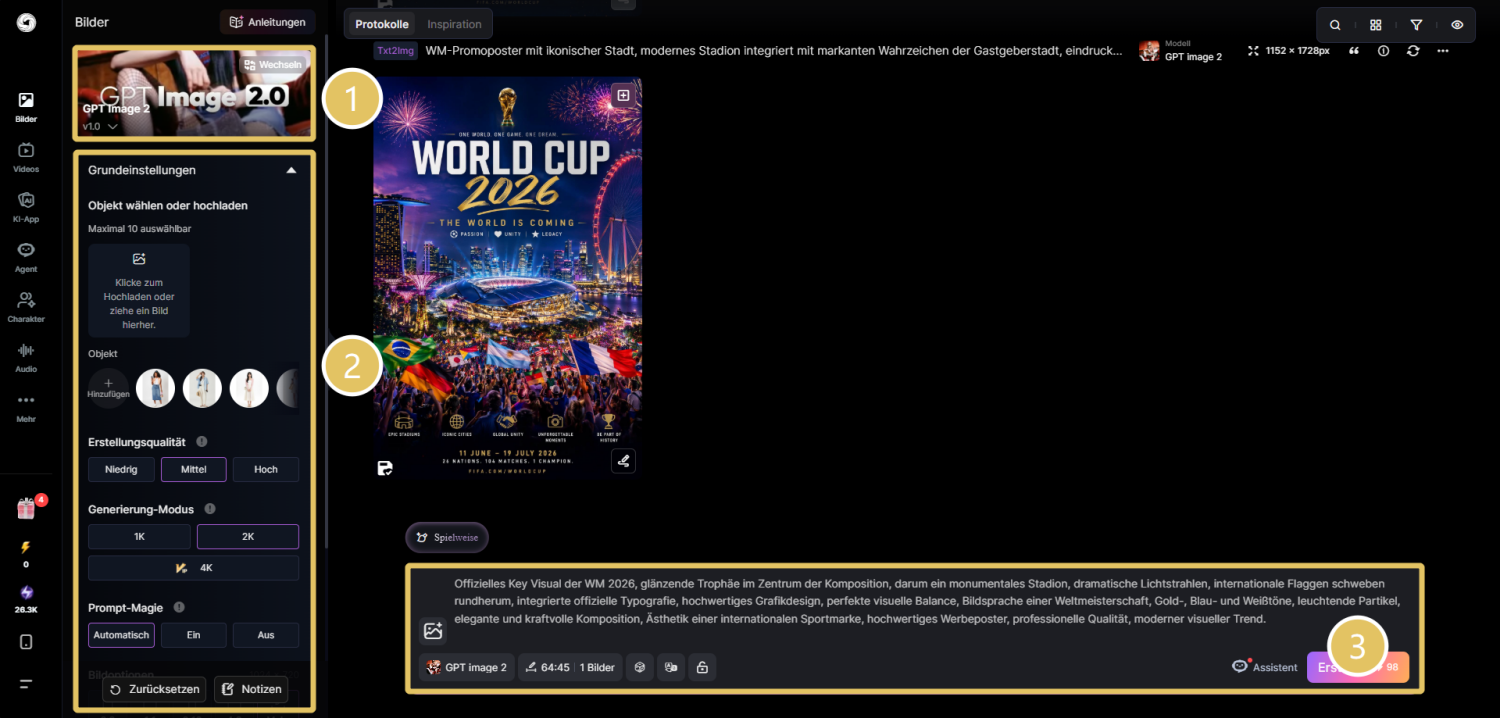Viewport: 1500px width, 718px height.
Task: Select the first object thumbnail in blue dress
Action: [x=155, y=388]
